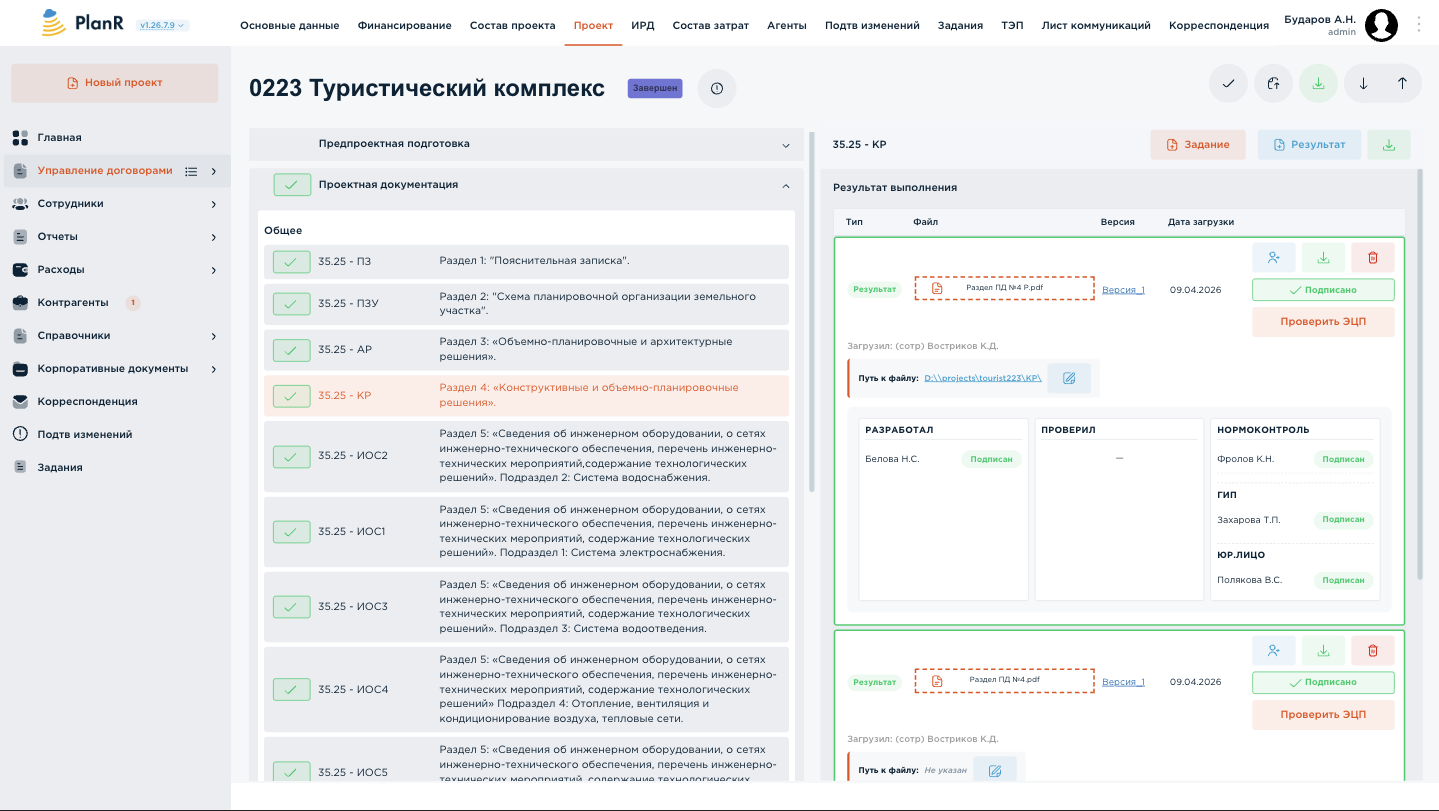The height and width of the screenshot is (811, 1439).
Task: Open the user avatar profile icon
Action: tap(1381, 25)
